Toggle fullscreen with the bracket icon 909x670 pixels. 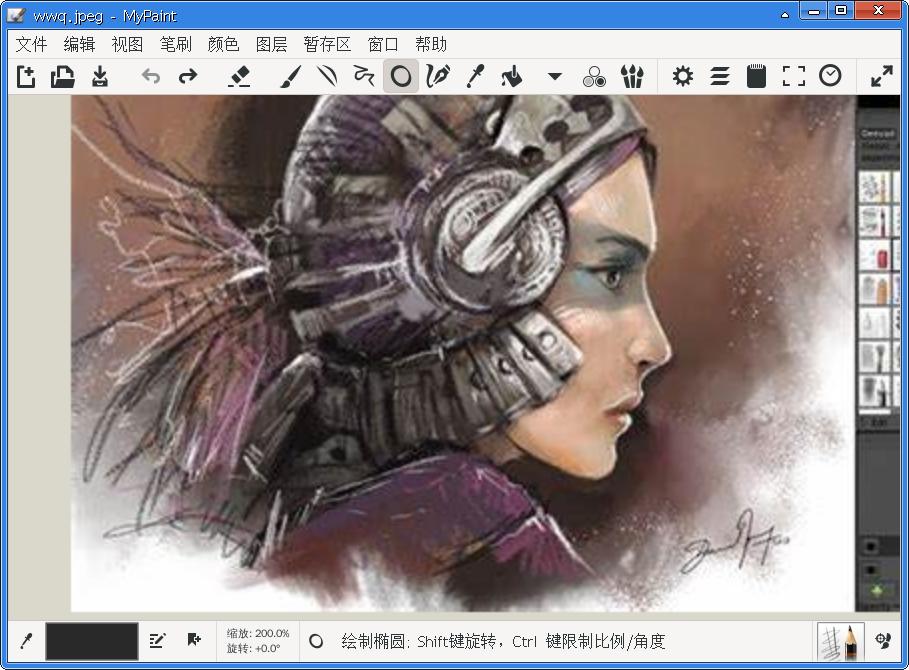[793, 75]
